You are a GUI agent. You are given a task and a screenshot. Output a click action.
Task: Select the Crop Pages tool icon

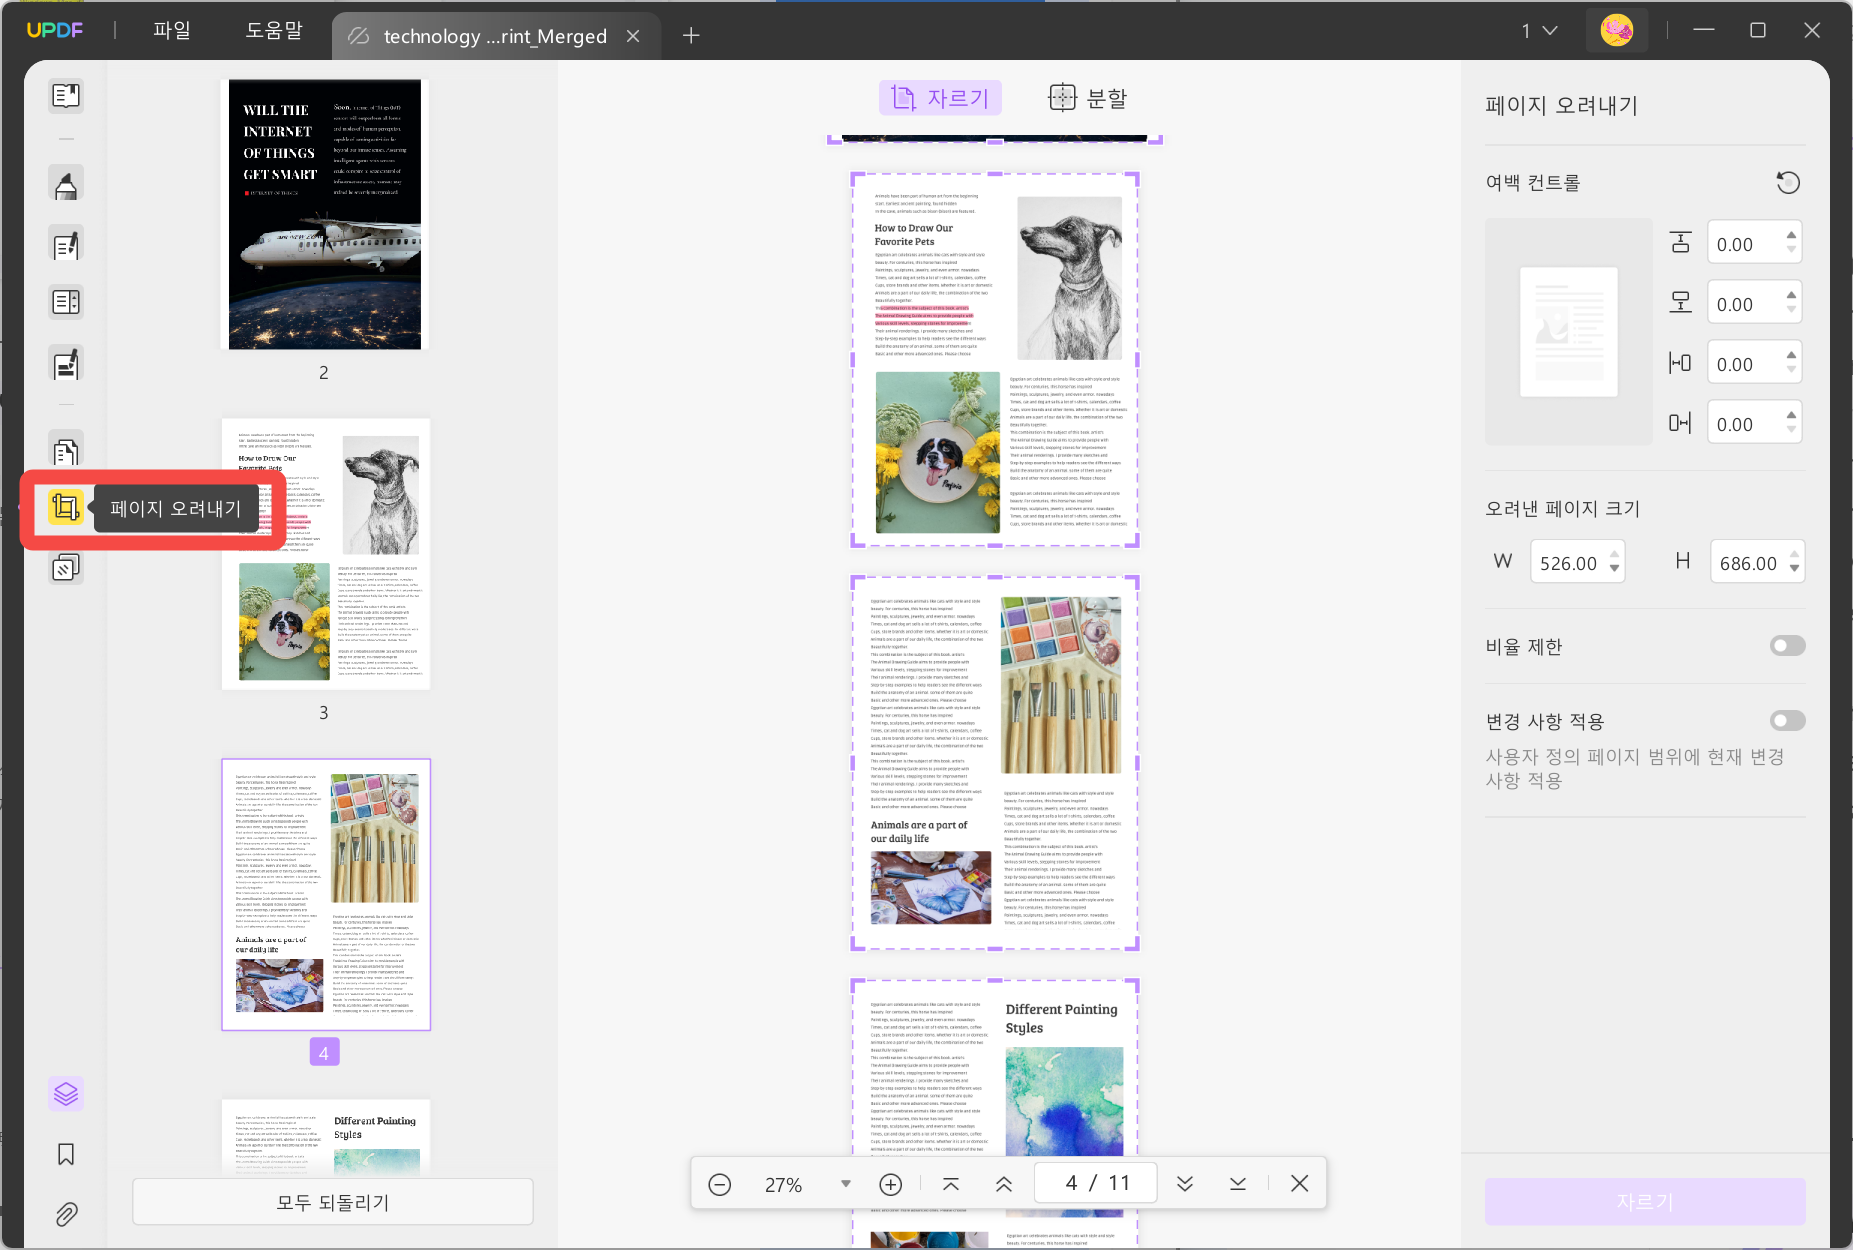tap(66, 508)
